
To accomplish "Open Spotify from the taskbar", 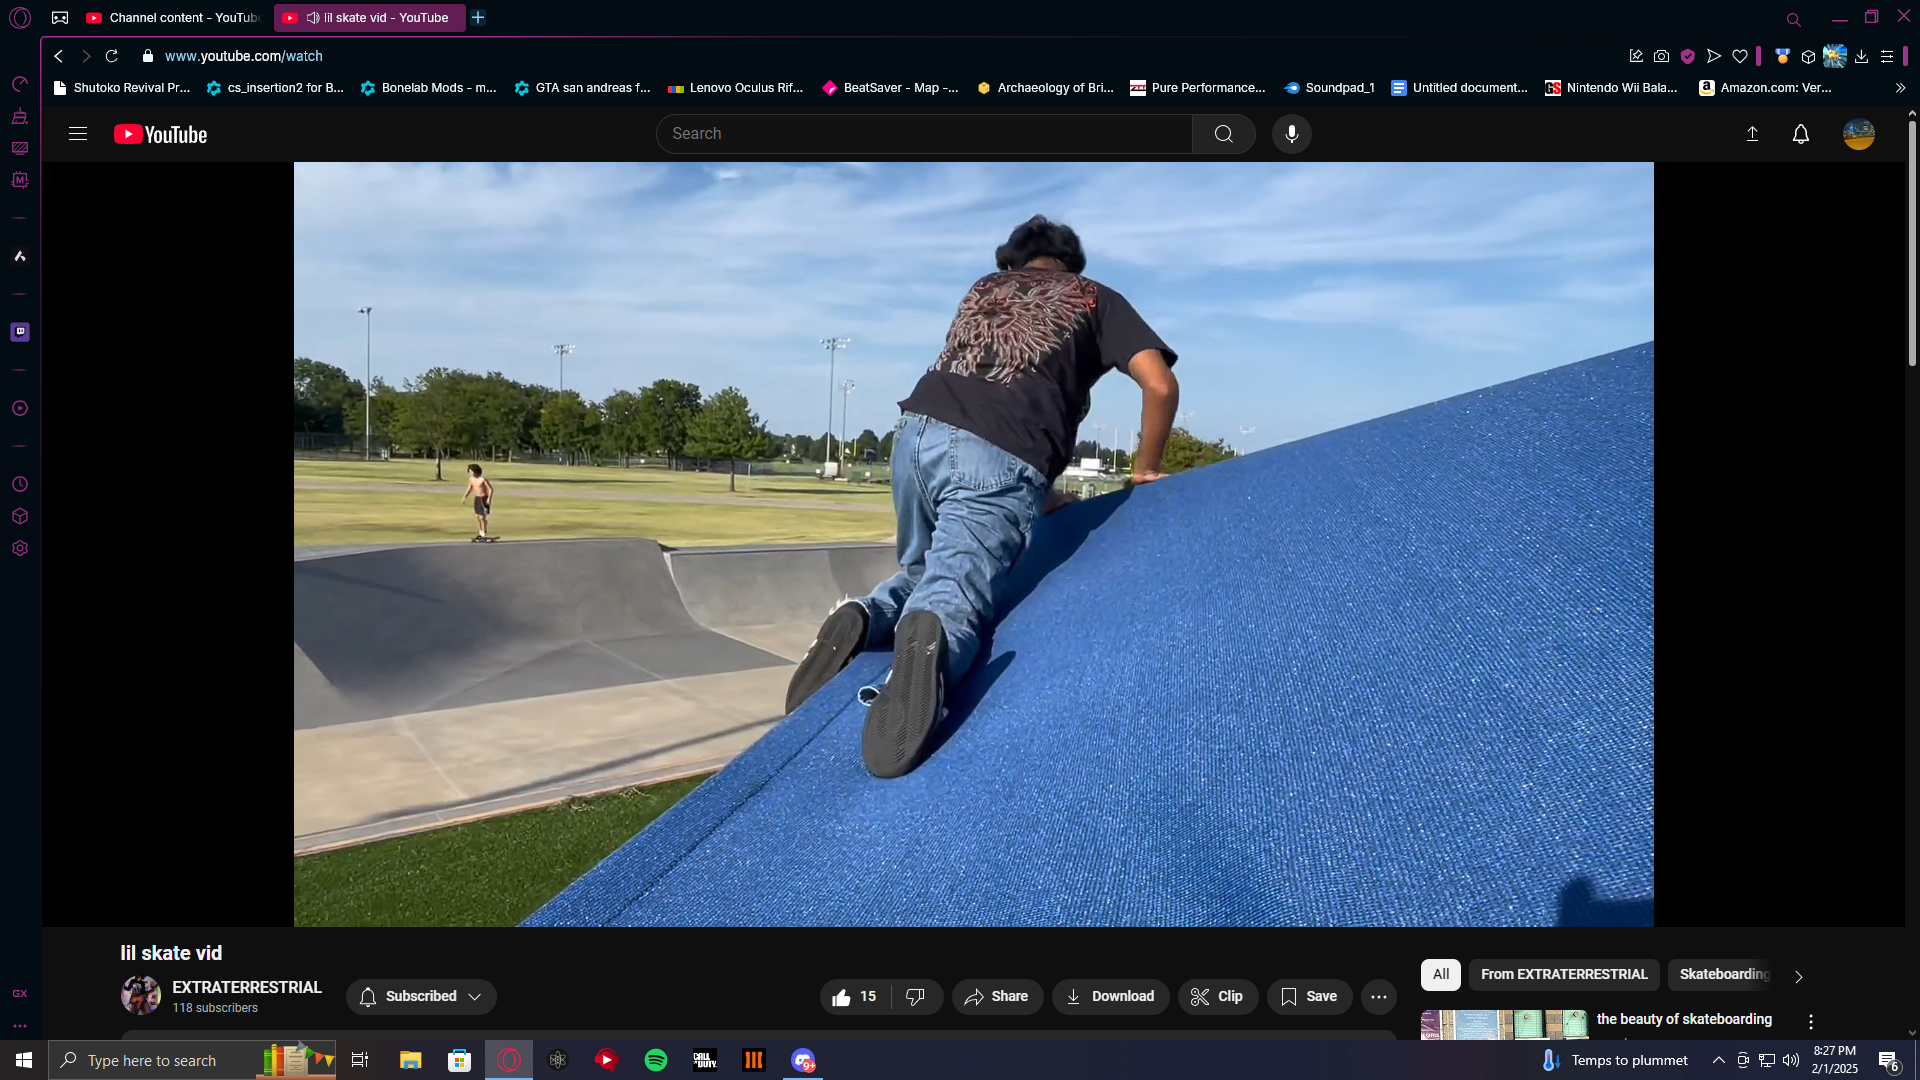I will click(656, 1060).
